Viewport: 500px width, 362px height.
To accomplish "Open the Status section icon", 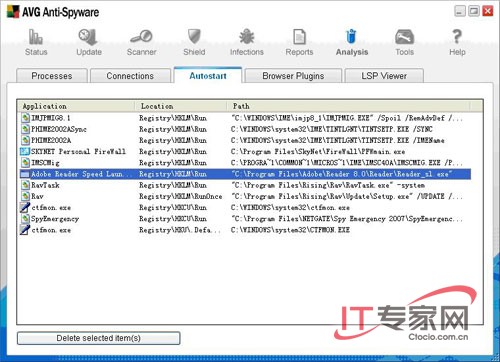I will click(x=36, y=37).
